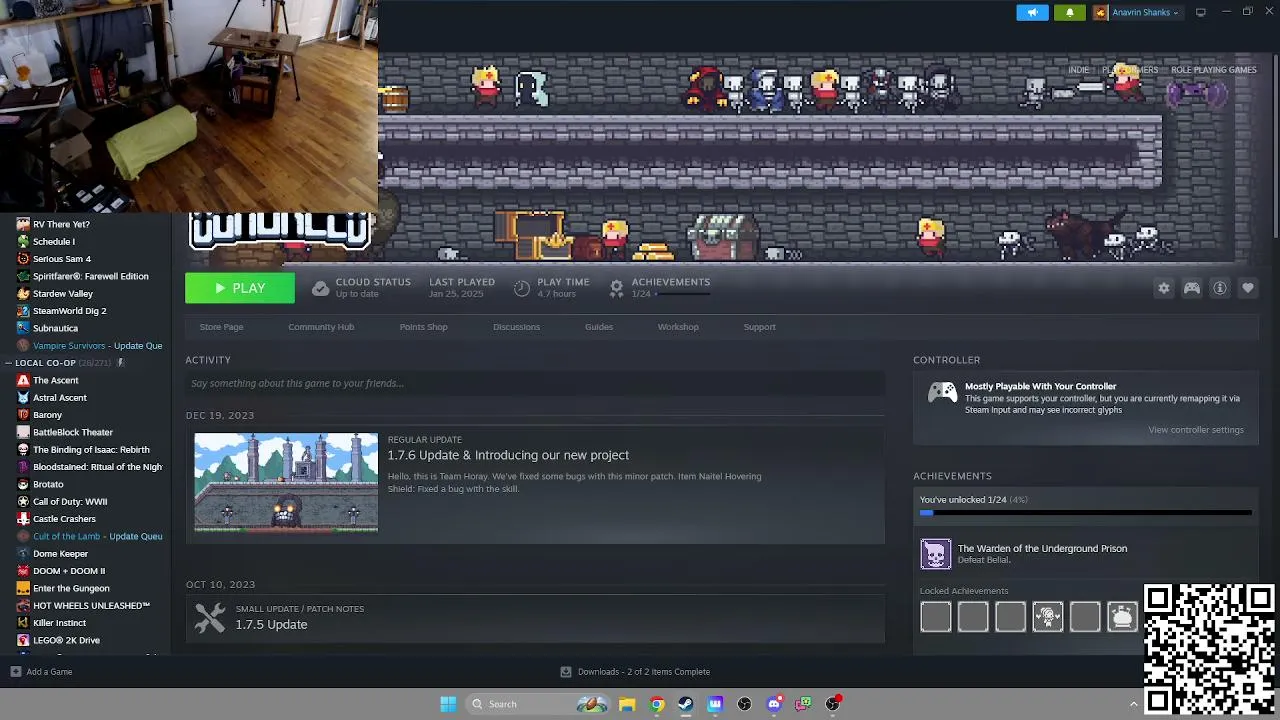This screenshot has width=1280, height=720.
Task: Select the fourth locked achievement with skull
Action: [1048, 617]
